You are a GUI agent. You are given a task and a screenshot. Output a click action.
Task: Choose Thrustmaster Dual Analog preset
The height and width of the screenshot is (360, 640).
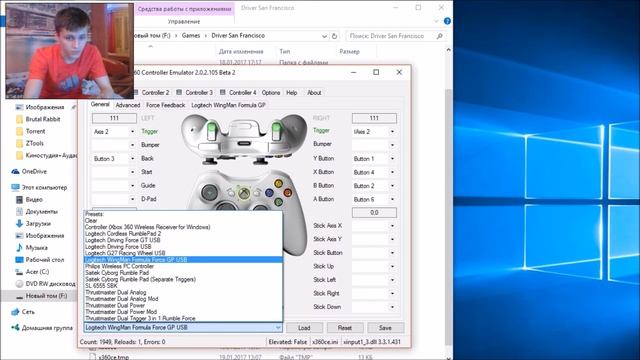coord(183,292)
